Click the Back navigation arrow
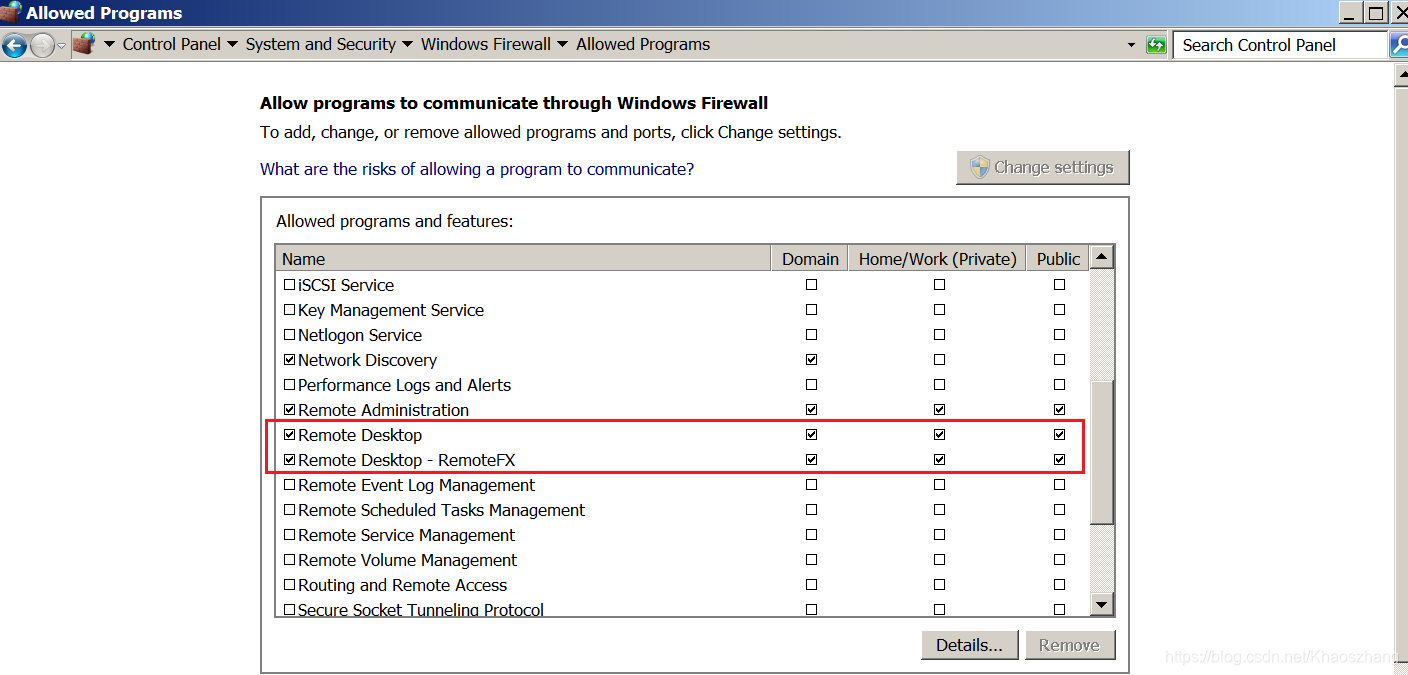This screenshot has width=1408, height=675. (x=14, y=45)
